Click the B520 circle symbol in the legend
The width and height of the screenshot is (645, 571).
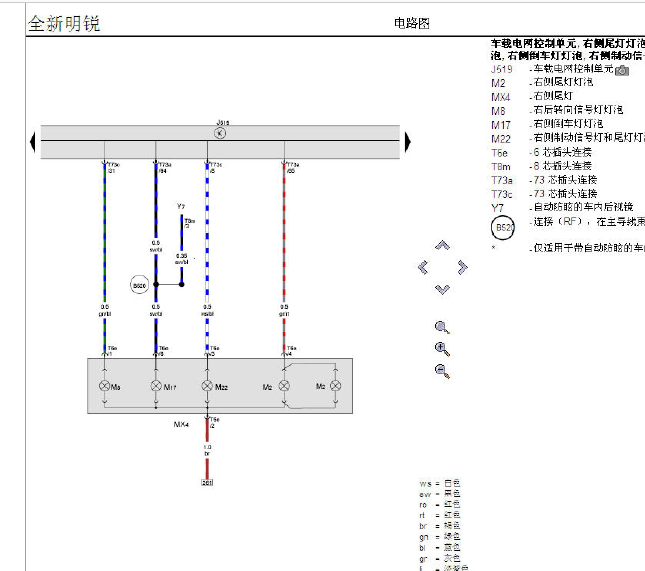pyautogui.click(x=503, y=227)
